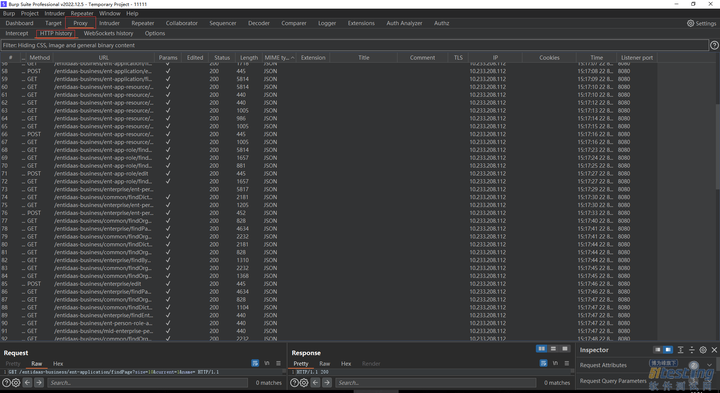Switch Inspector to the right layout toggle

tap(668, 350)
